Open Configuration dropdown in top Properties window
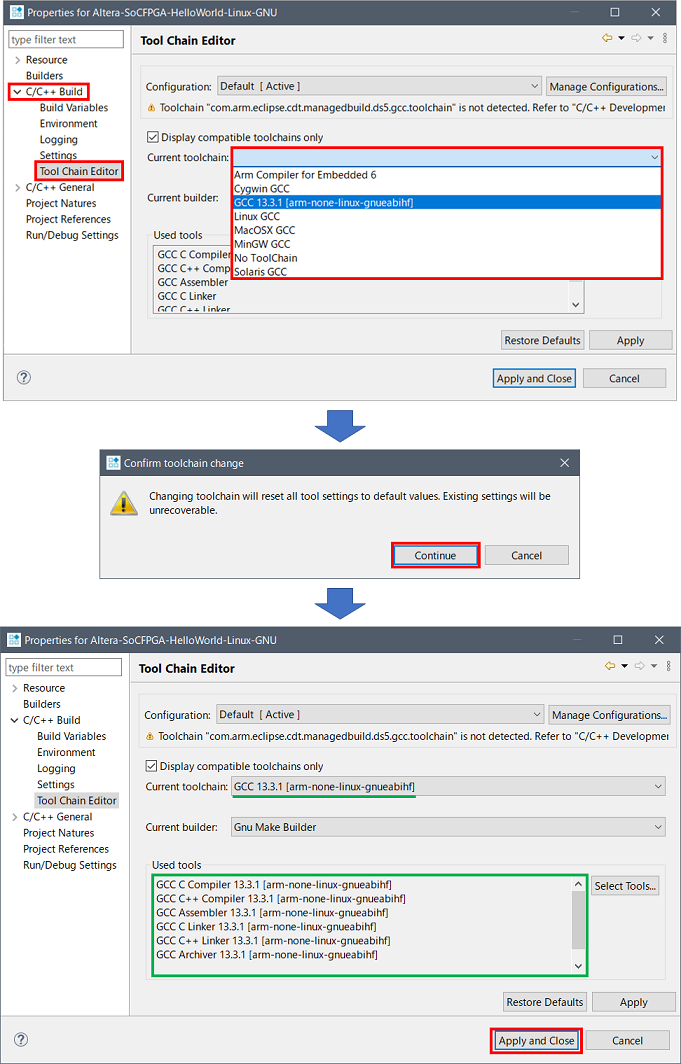The image size is (681, 1064). click(x=378, y=86)
